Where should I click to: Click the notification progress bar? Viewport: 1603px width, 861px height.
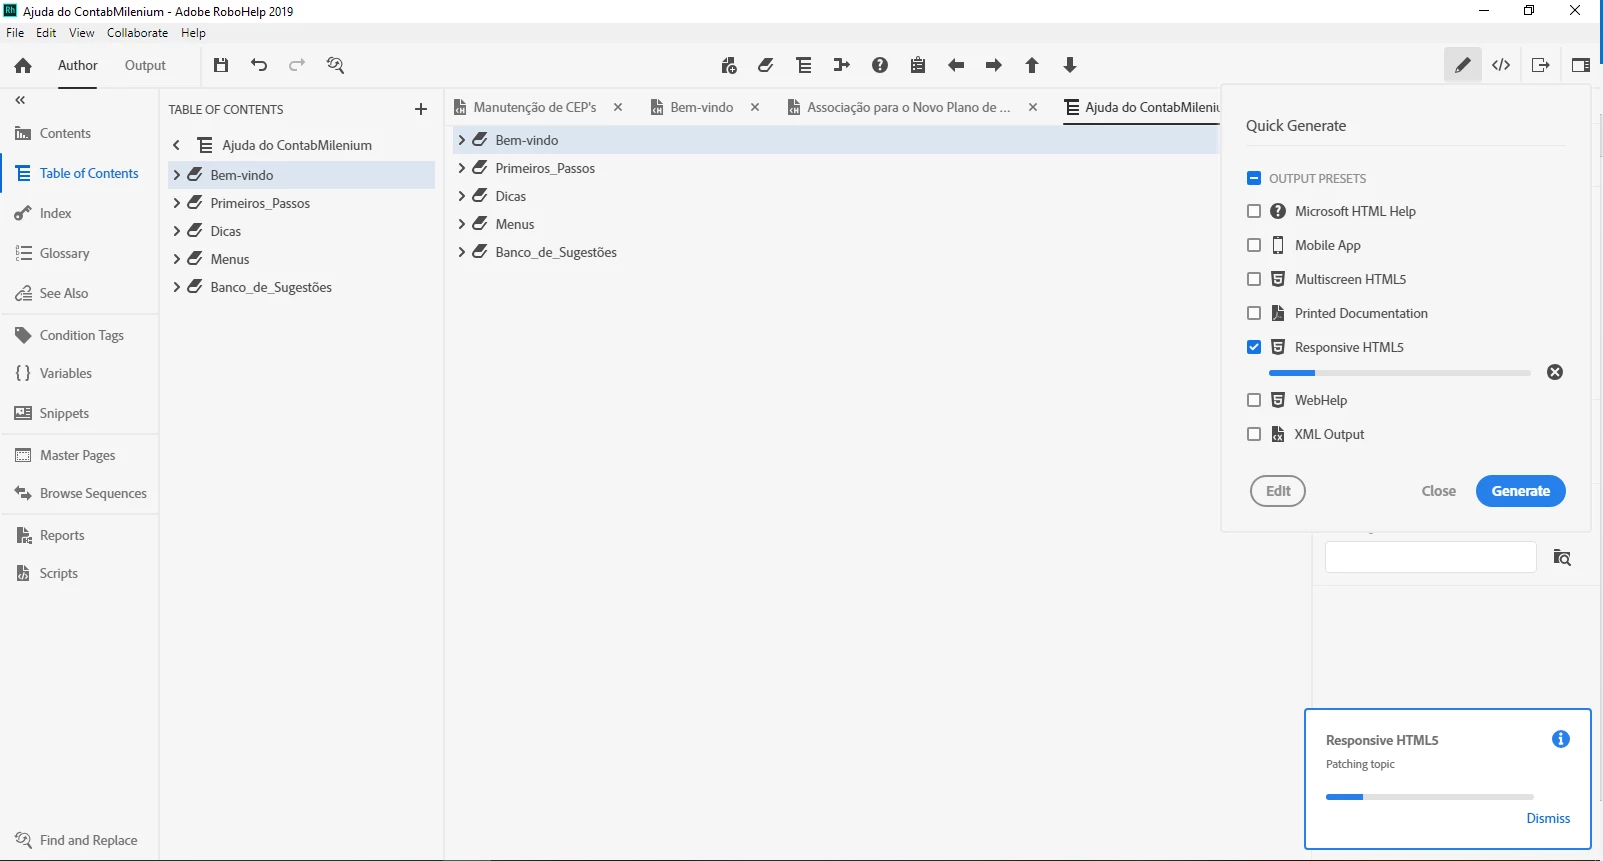click(x=1430, y=797)
